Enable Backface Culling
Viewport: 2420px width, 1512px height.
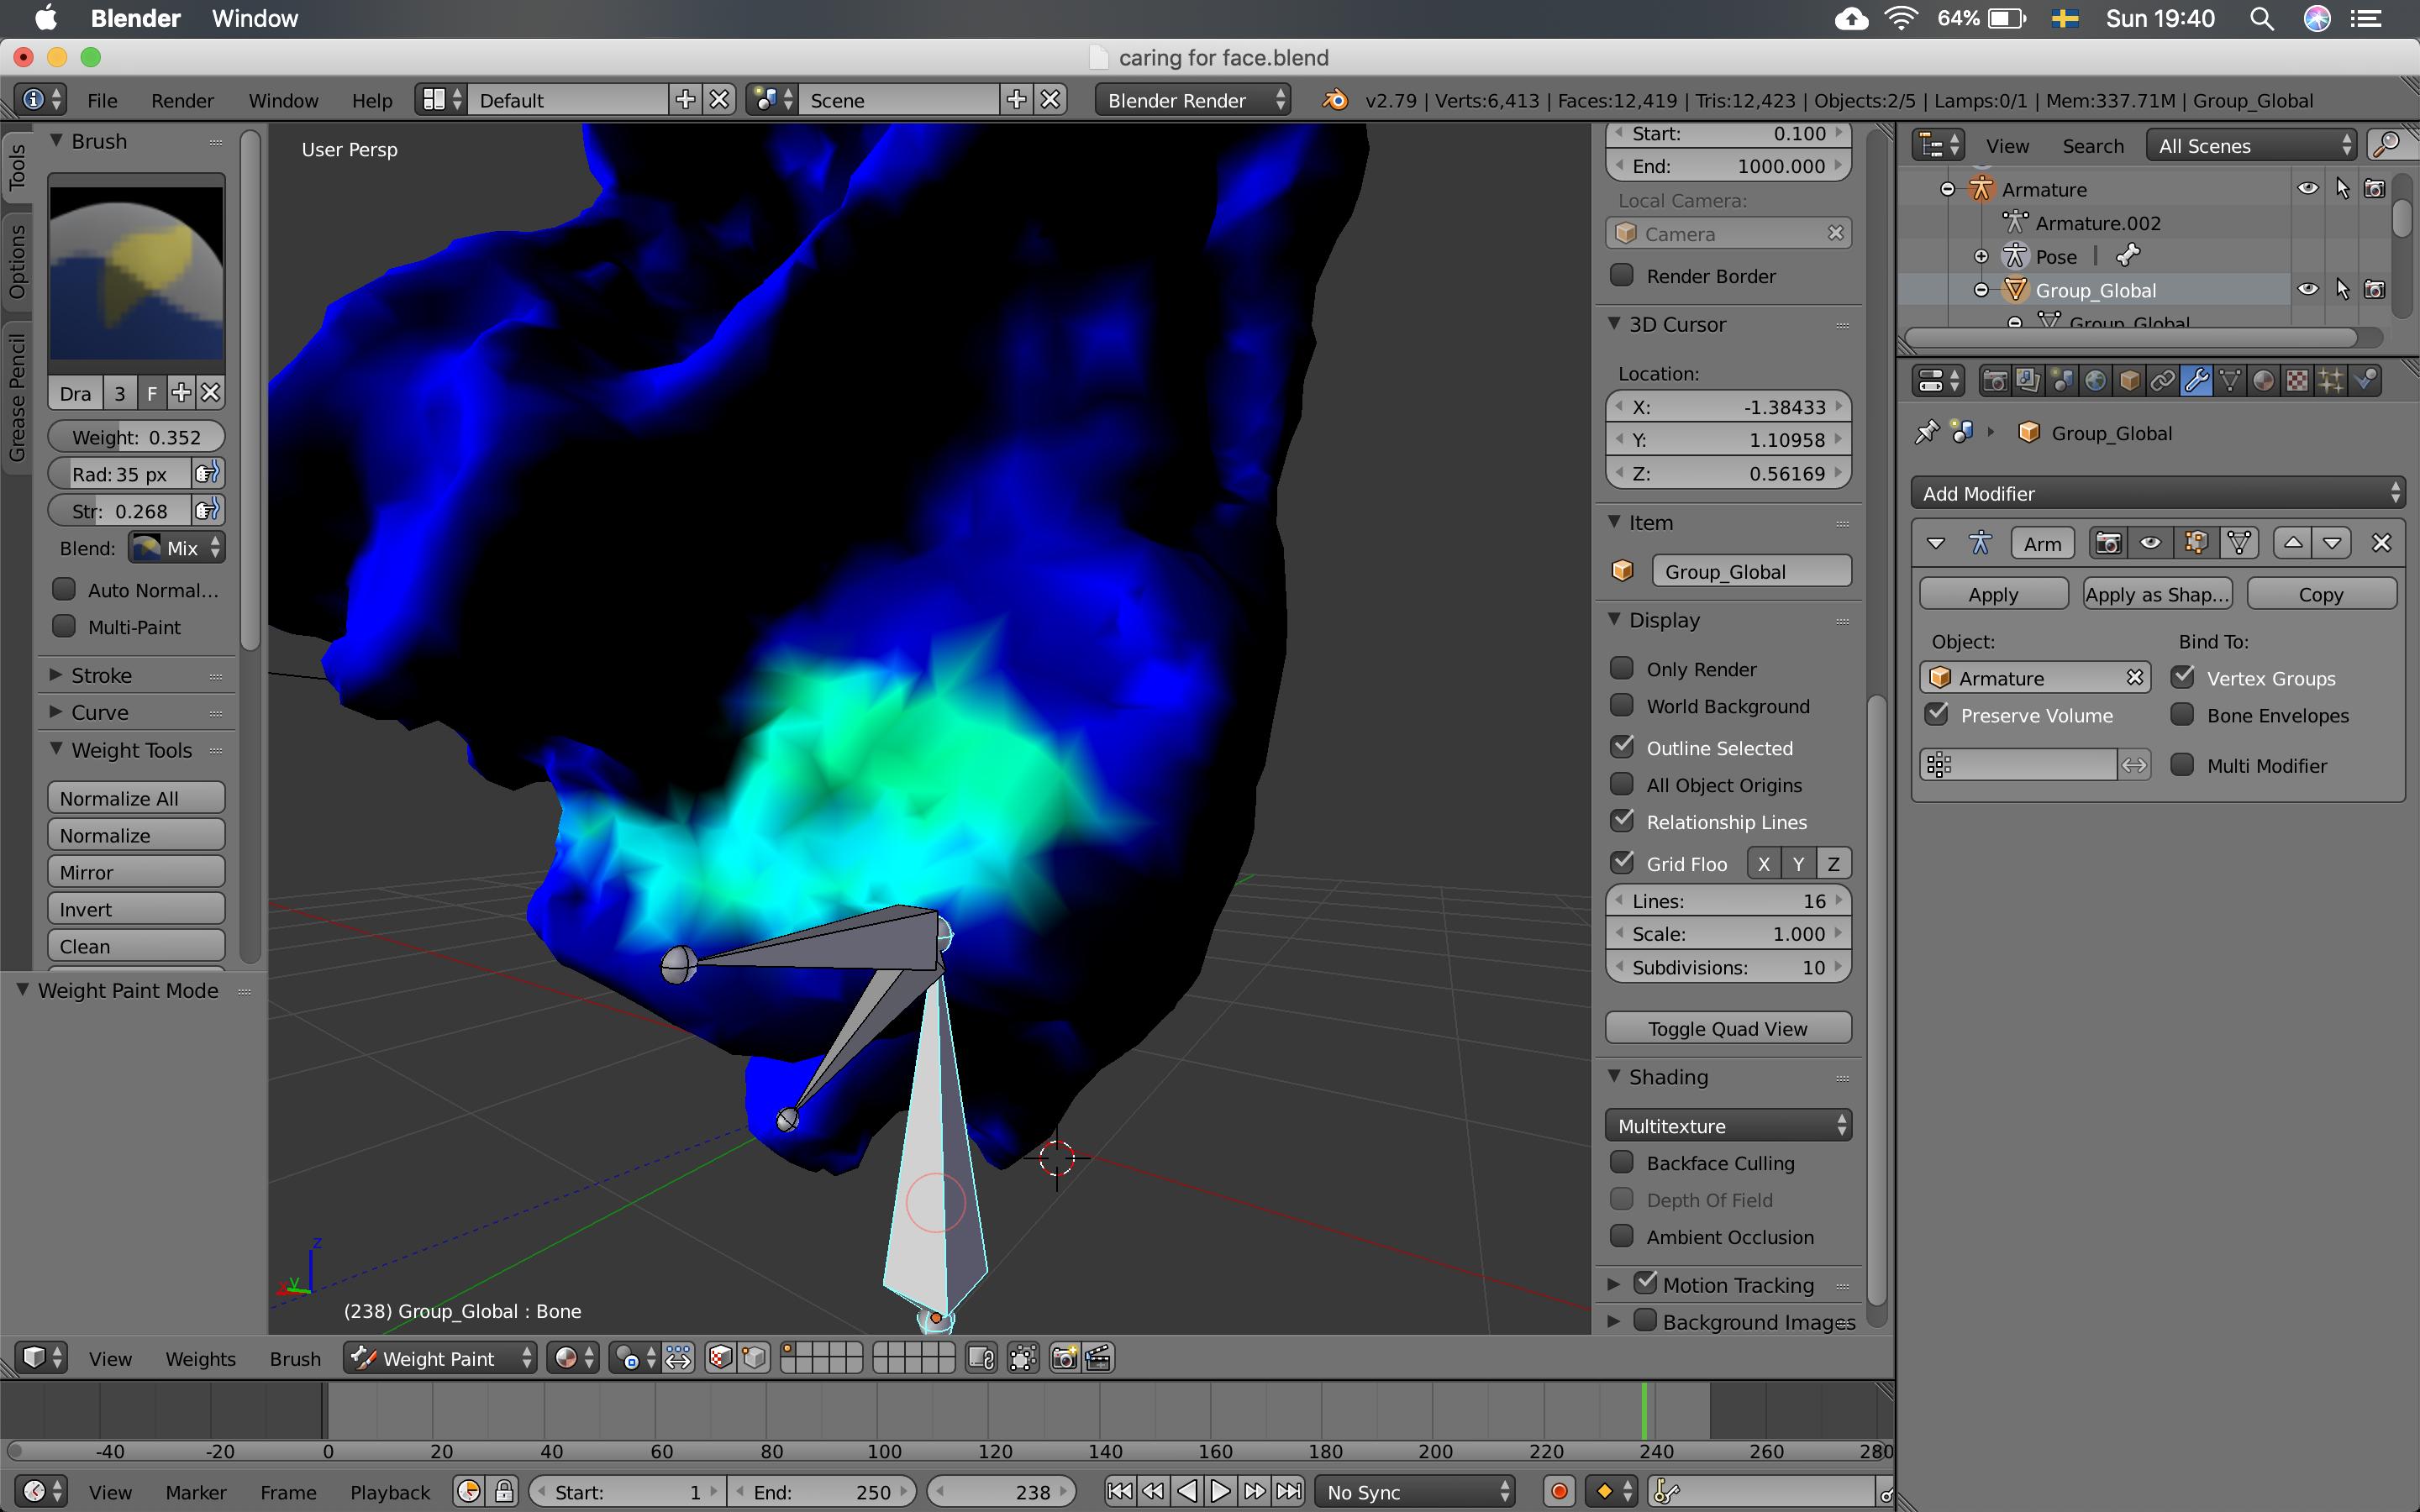1622,1162
